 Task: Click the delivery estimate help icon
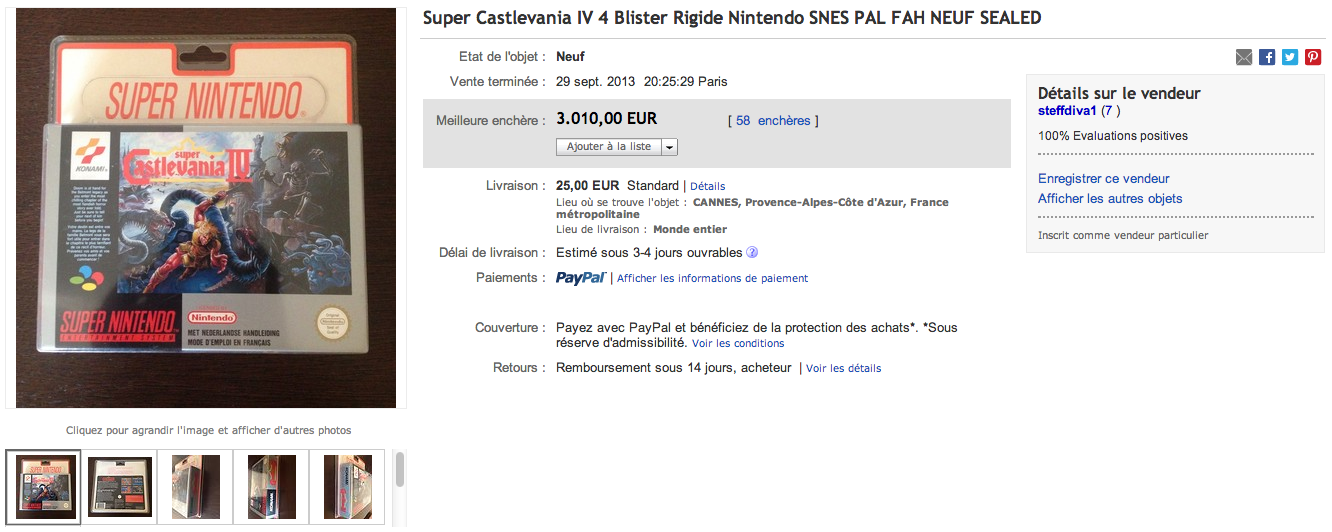[x=752, y=253]
